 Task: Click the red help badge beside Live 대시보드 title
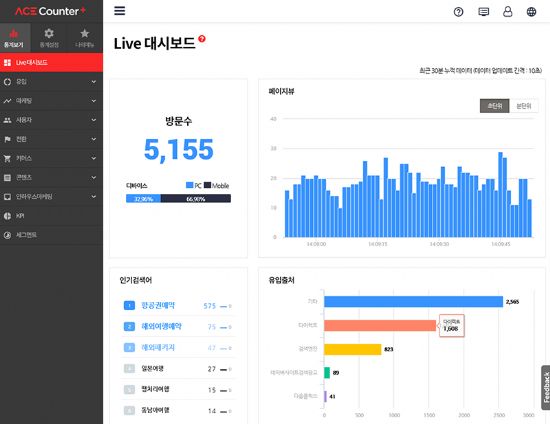[x=202, y=39]
